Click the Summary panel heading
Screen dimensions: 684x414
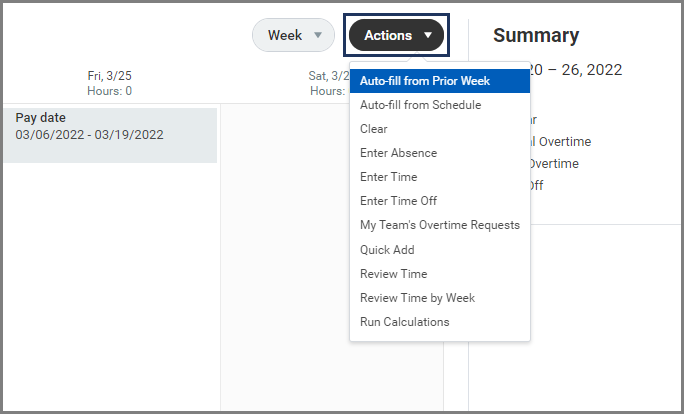click(536, 36)
